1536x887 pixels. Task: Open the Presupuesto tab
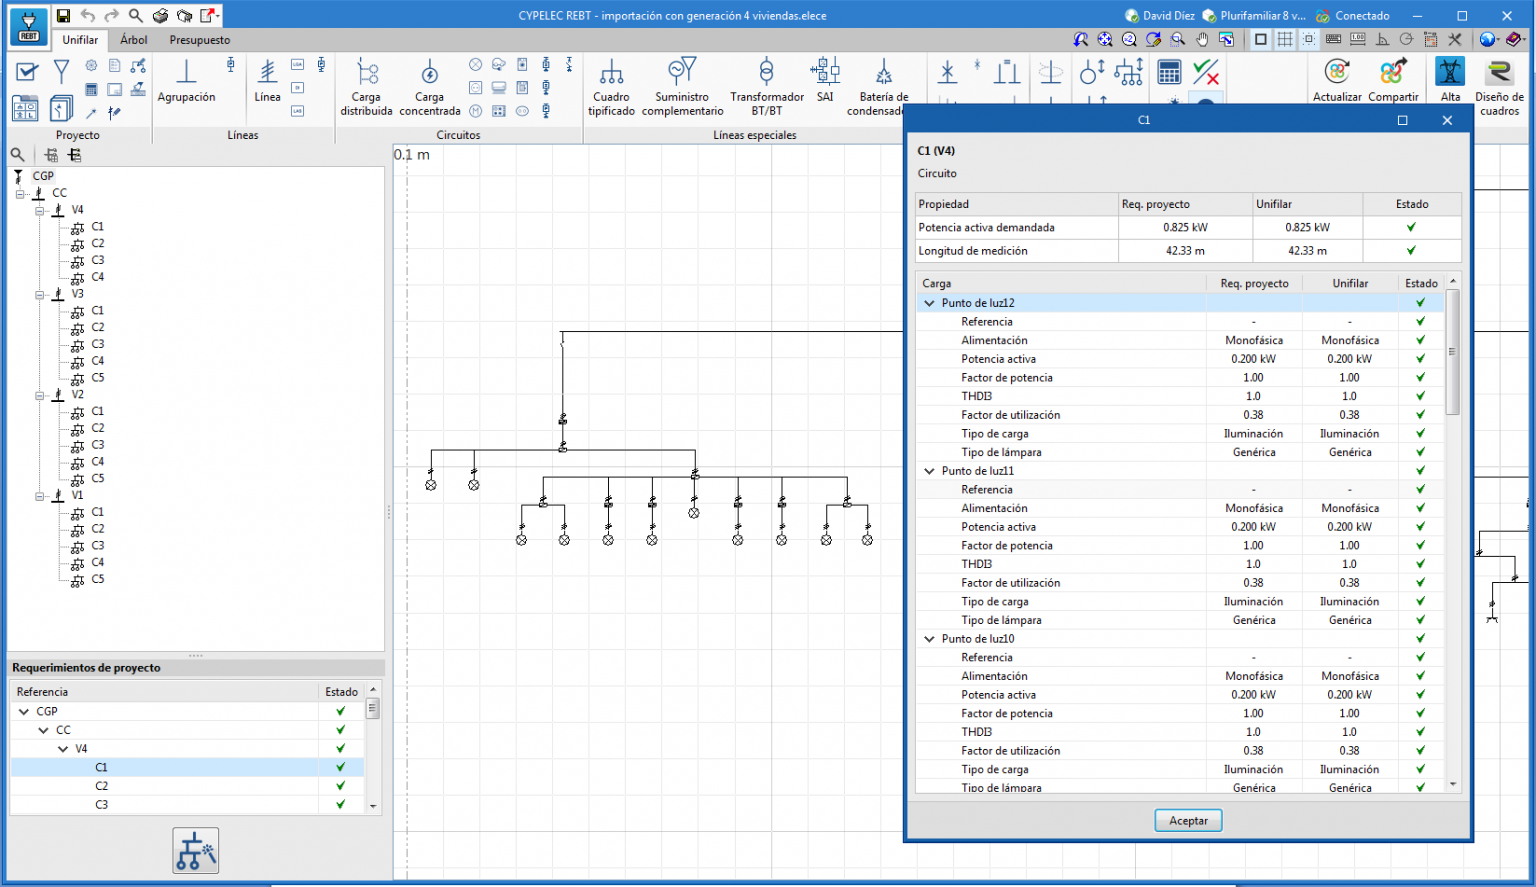coord(199,40)
